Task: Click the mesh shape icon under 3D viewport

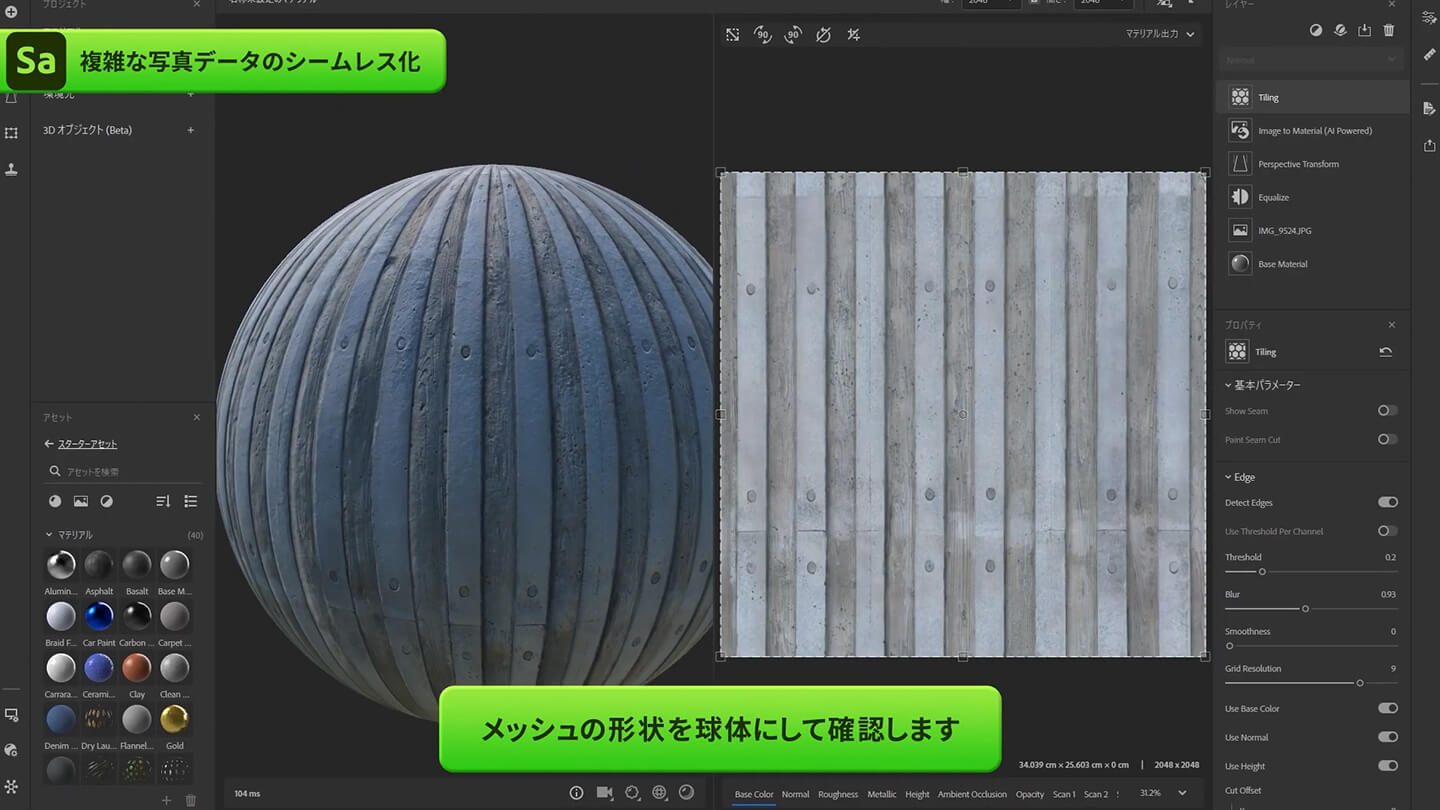Action: pyautogui.click(x=632, y=793)
